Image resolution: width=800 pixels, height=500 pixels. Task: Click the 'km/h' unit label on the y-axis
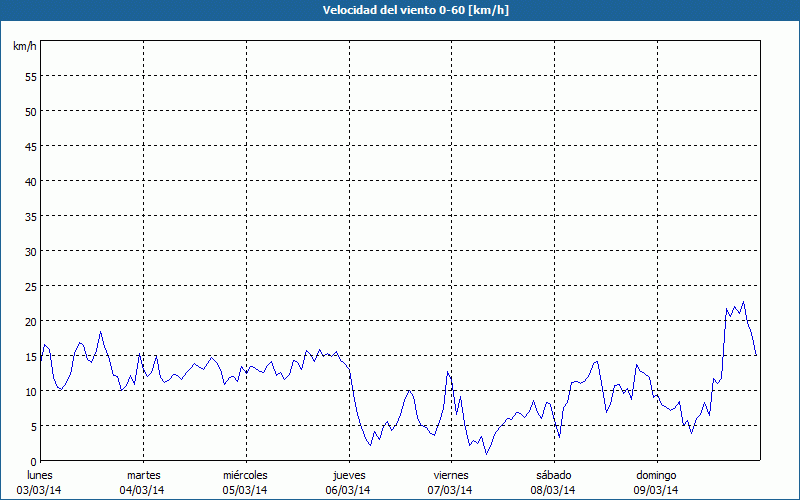tap(24, 47)
